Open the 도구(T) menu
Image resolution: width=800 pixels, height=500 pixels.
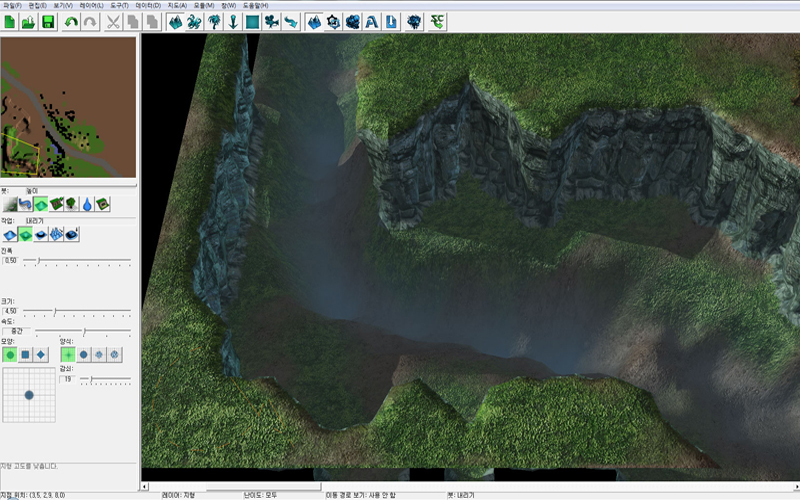[119, 5]
